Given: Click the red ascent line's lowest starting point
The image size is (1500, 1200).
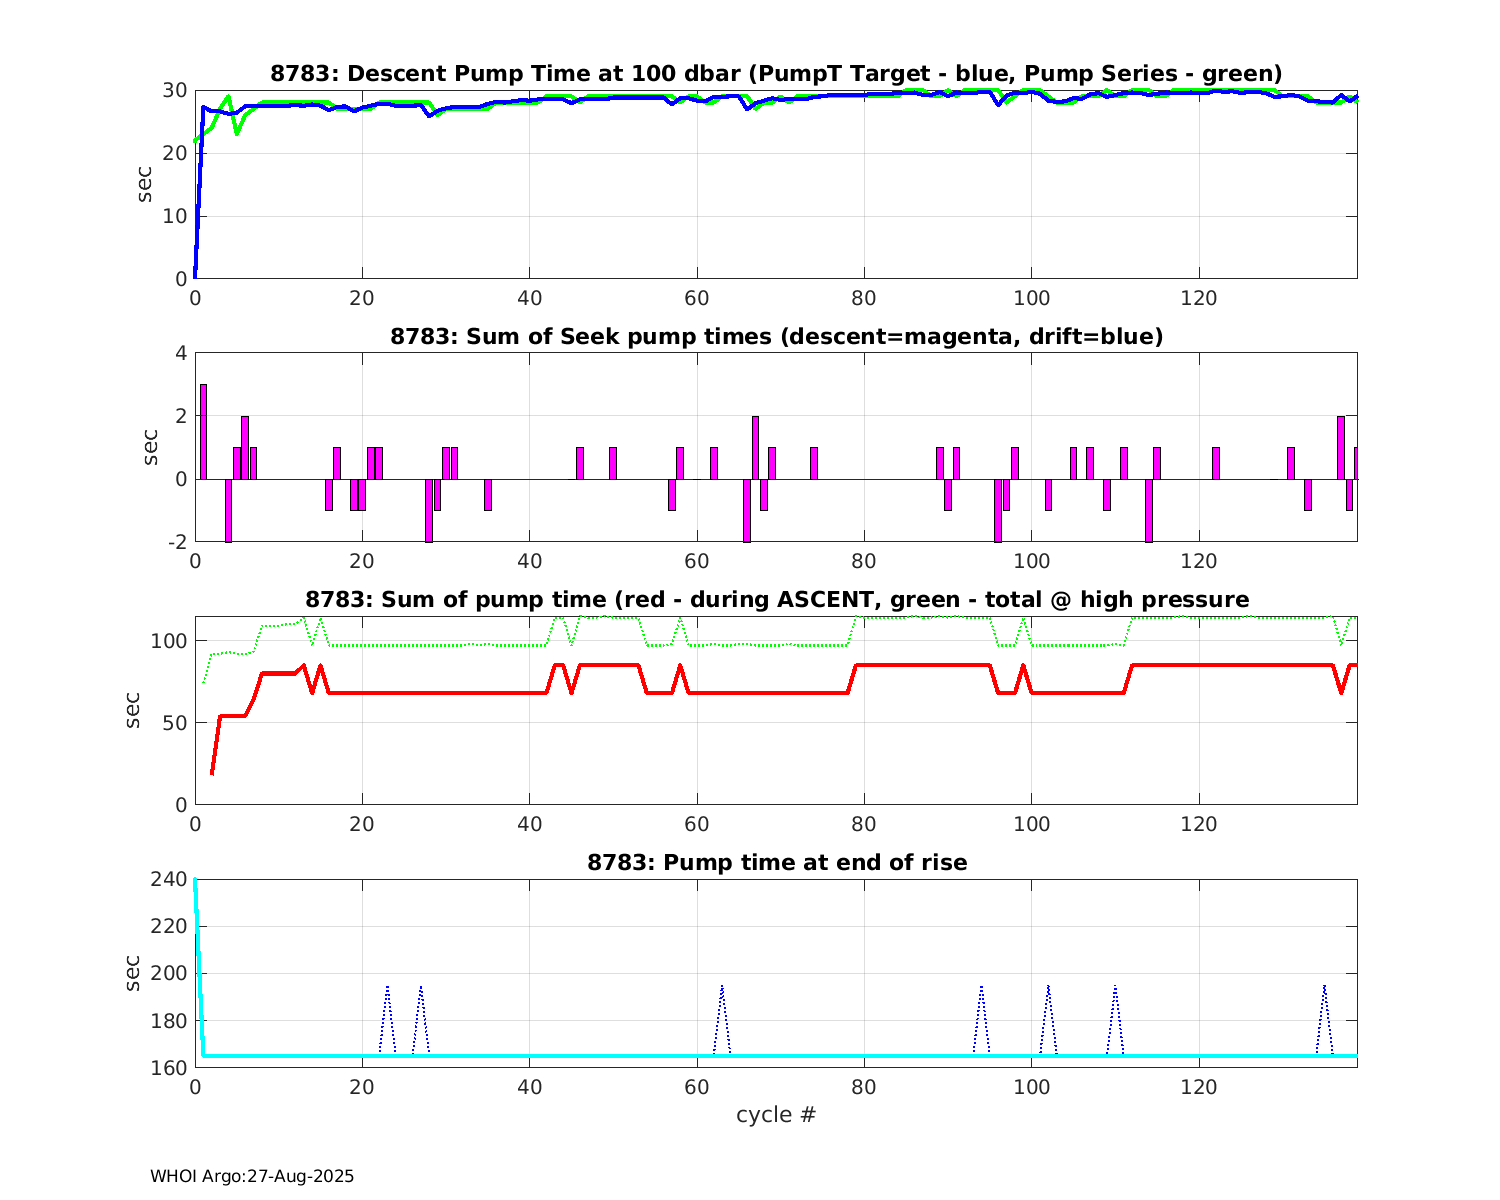Looking at the screenshot, I should [x=212, y=772].
